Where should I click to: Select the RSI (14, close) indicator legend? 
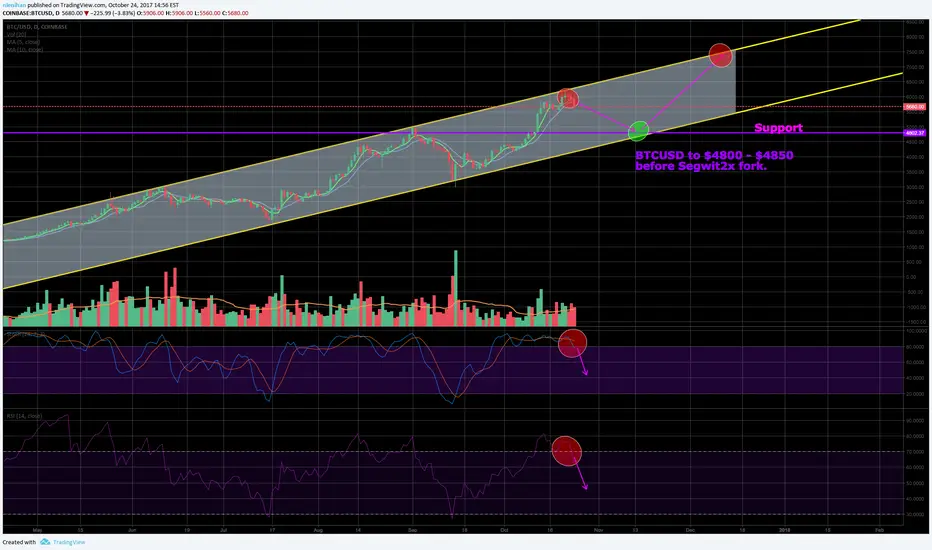coord(24,416)
